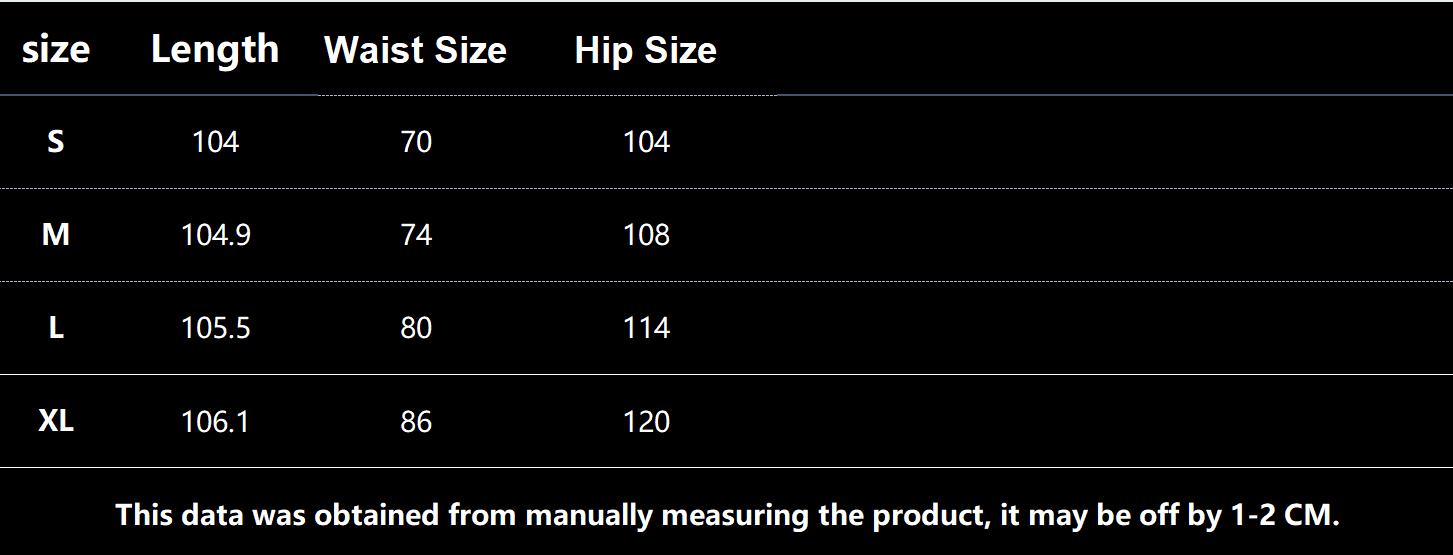Click the Waist Size value 80
The width and height of the screenshot is (1453, 555).
click(x=415, y=328)
